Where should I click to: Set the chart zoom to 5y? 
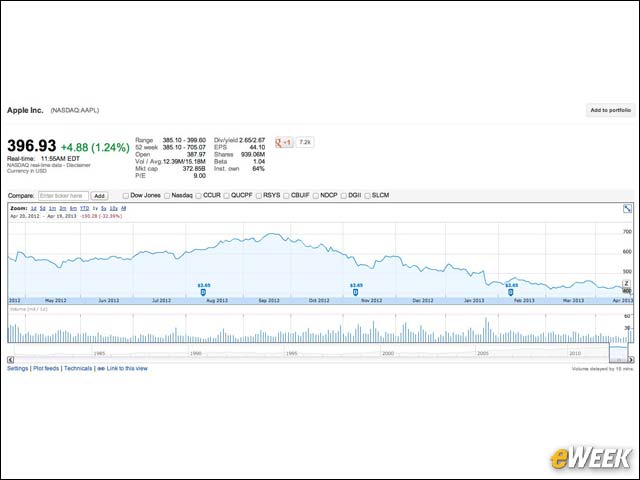tap(103, 209)
